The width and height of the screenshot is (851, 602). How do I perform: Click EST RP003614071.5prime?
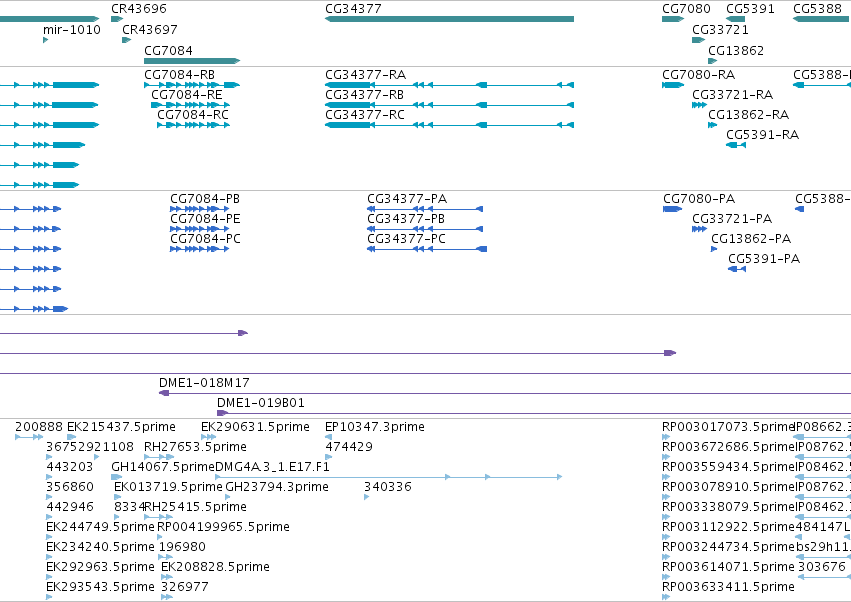pos(728,567)
